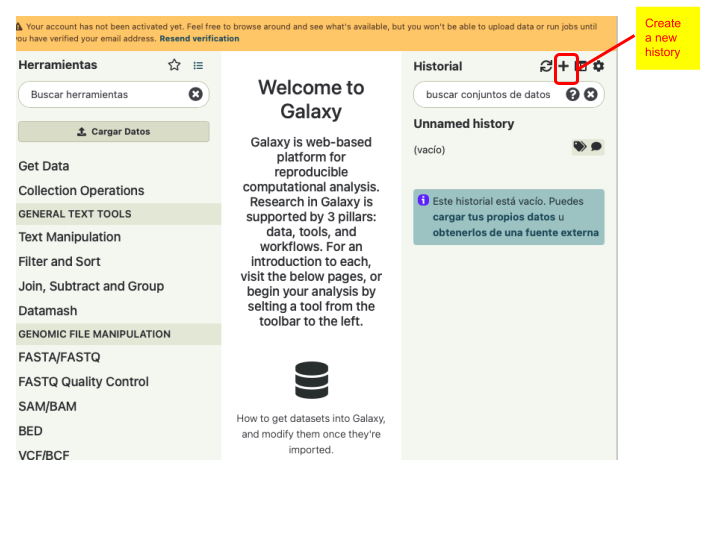Expand the FASTA/FASTQ tool section
The image size is (720, 540).
pyautogui.click(x=59, y=357)
